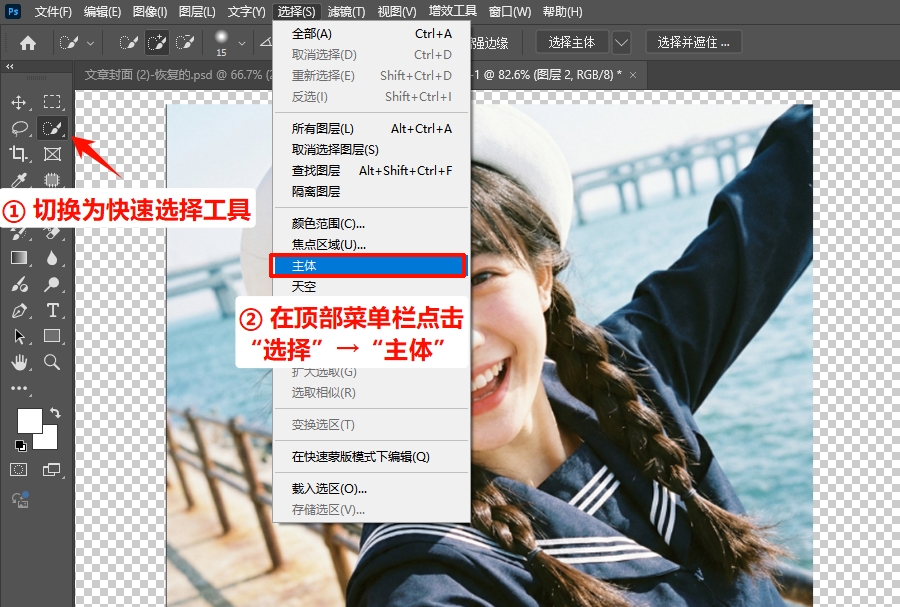Open the dropdown beside 选择主体 button
The width and height of the screenshot is (900, 607).
tap(621, 42)
